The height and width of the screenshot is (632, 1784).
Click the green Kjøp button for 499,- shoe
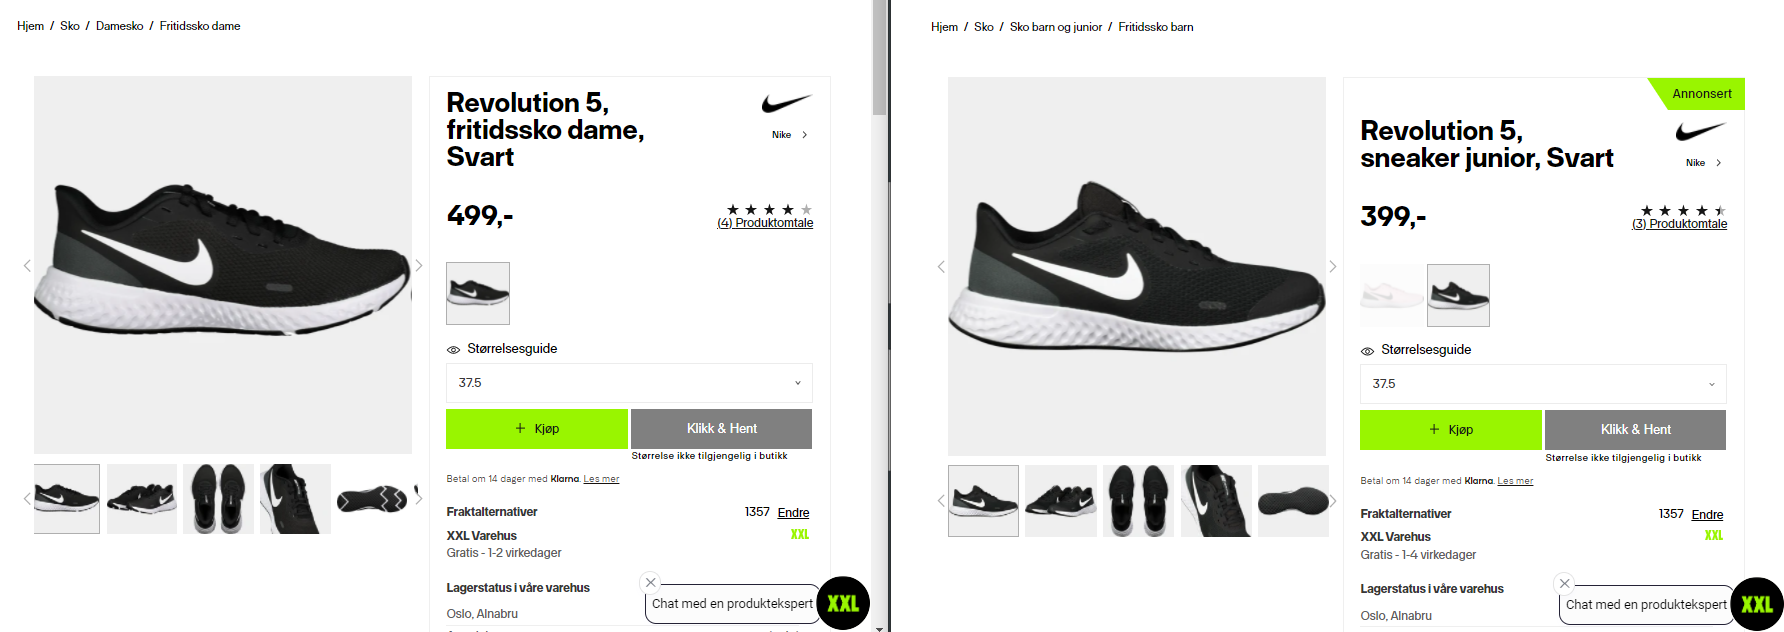click(537, 428)
